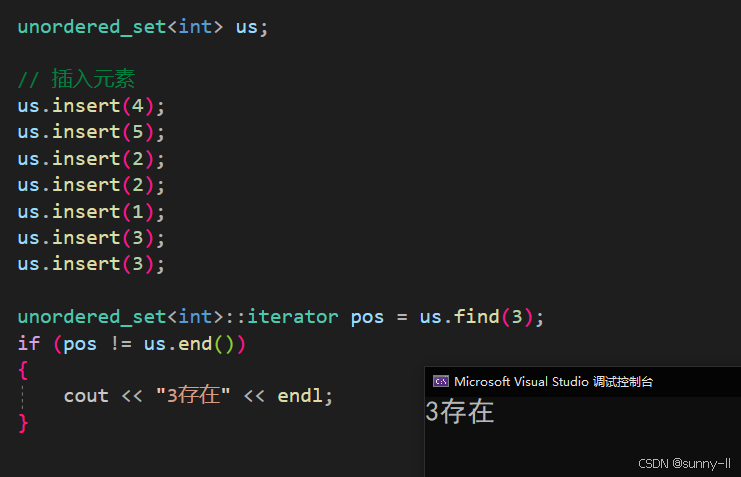Click the console output text 3存在
This screenshot has width=741, height=477.
coord(460,412)
